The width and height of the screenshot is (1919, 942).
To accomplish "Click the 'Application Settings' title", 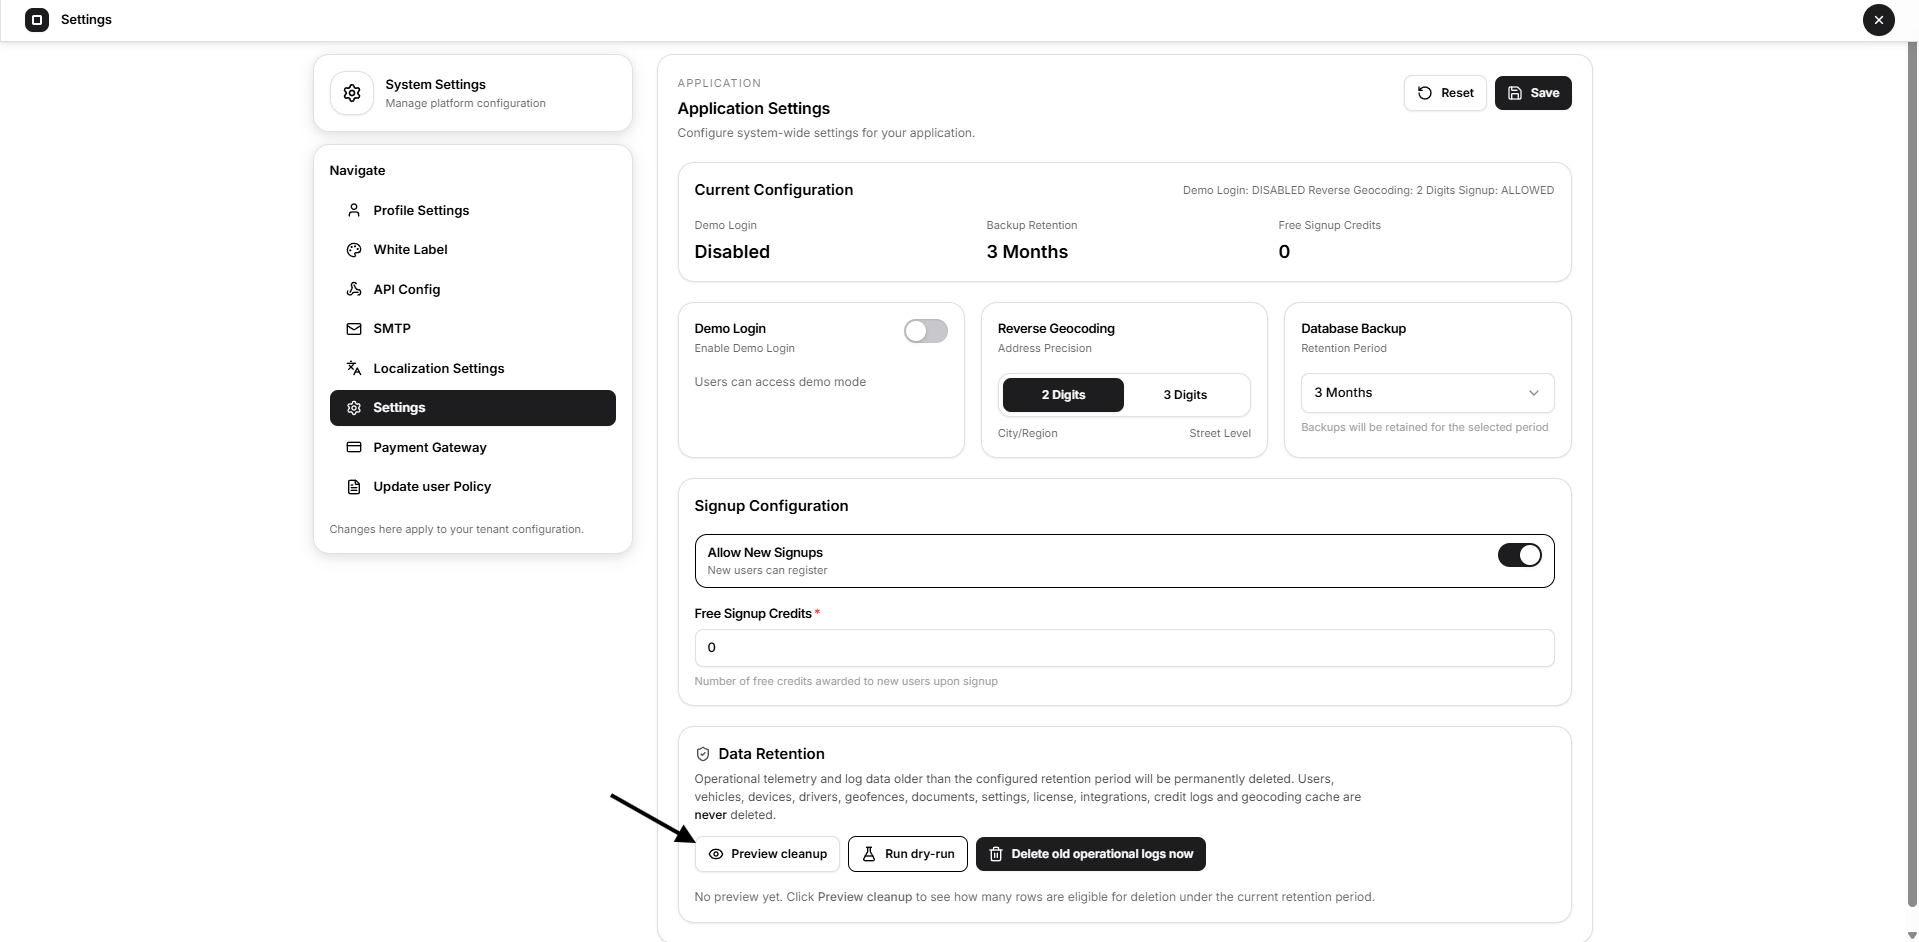I will [x=754, y=109].
